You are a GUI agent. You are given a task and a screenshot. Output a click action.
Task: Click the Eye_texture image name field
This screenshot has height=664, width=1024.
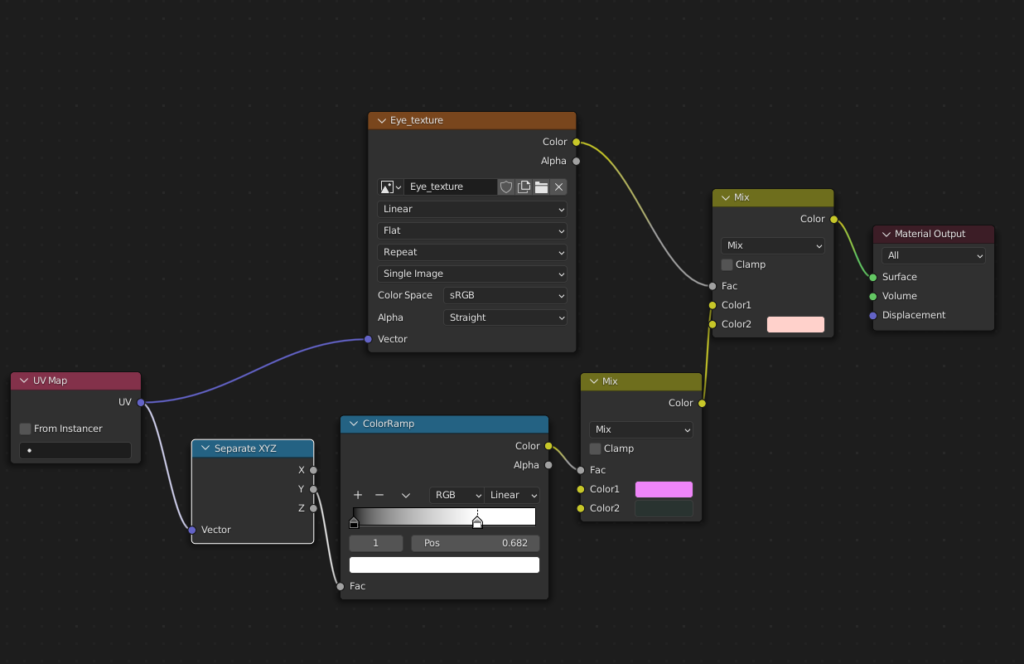tap(450, 187)
